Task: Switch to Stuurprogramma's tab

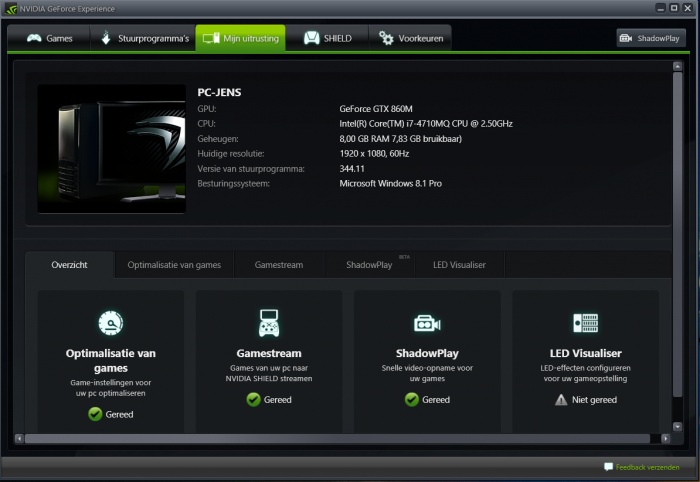Action: 143,38
